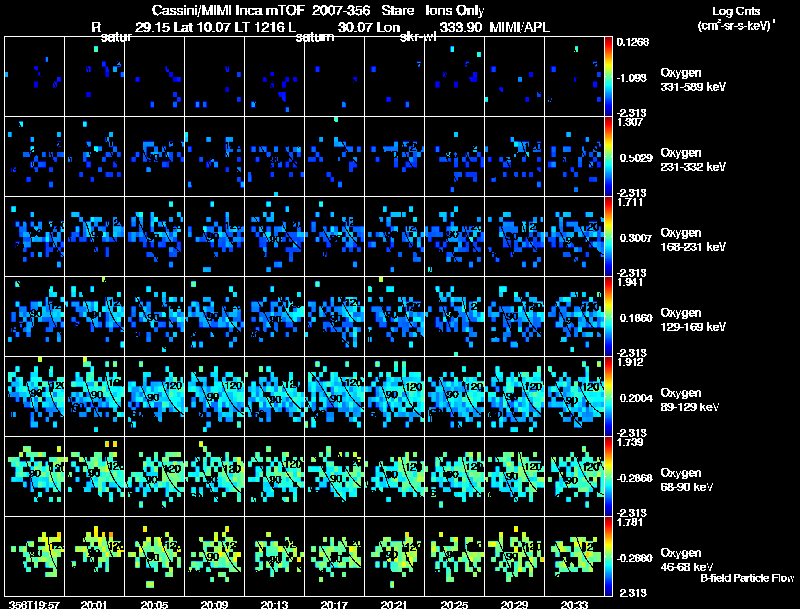The image size is (800, 609).
Task: Open the 46-68 keV panel at 20:01
Action: [x=94, y=557]
